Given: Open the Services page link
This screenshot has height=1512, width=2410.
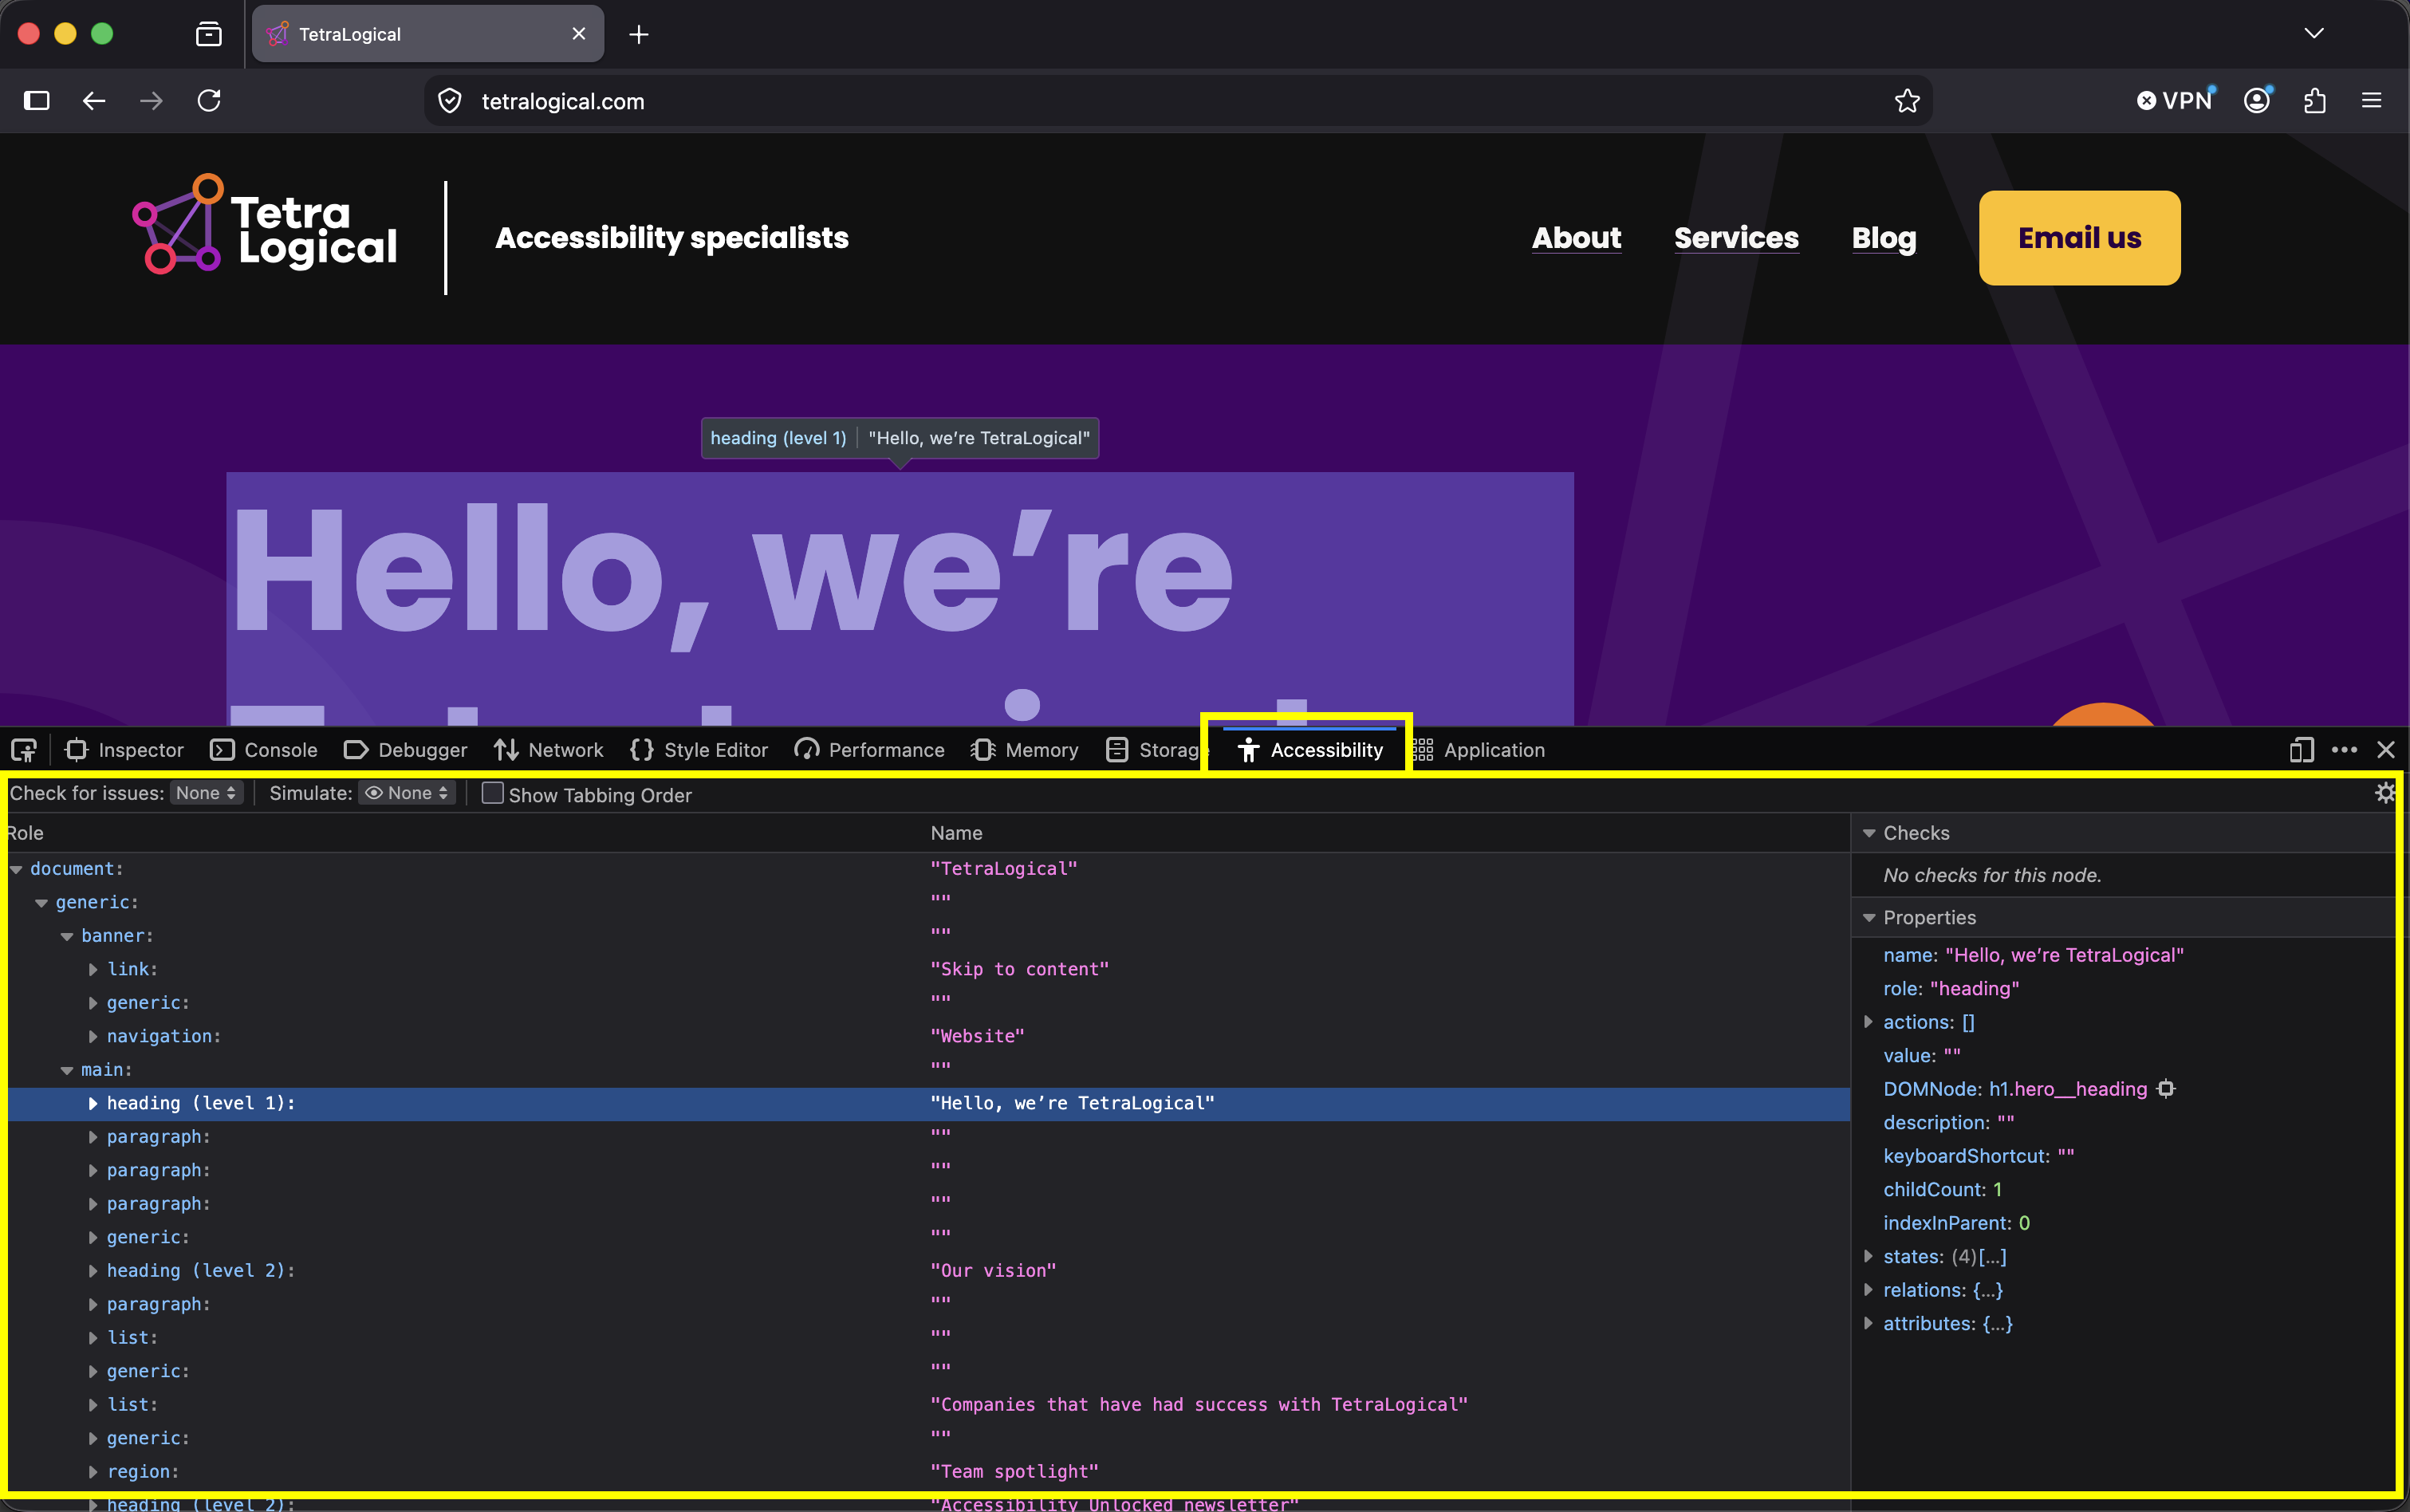Looking at the screenshot, I should point(1736,238).
